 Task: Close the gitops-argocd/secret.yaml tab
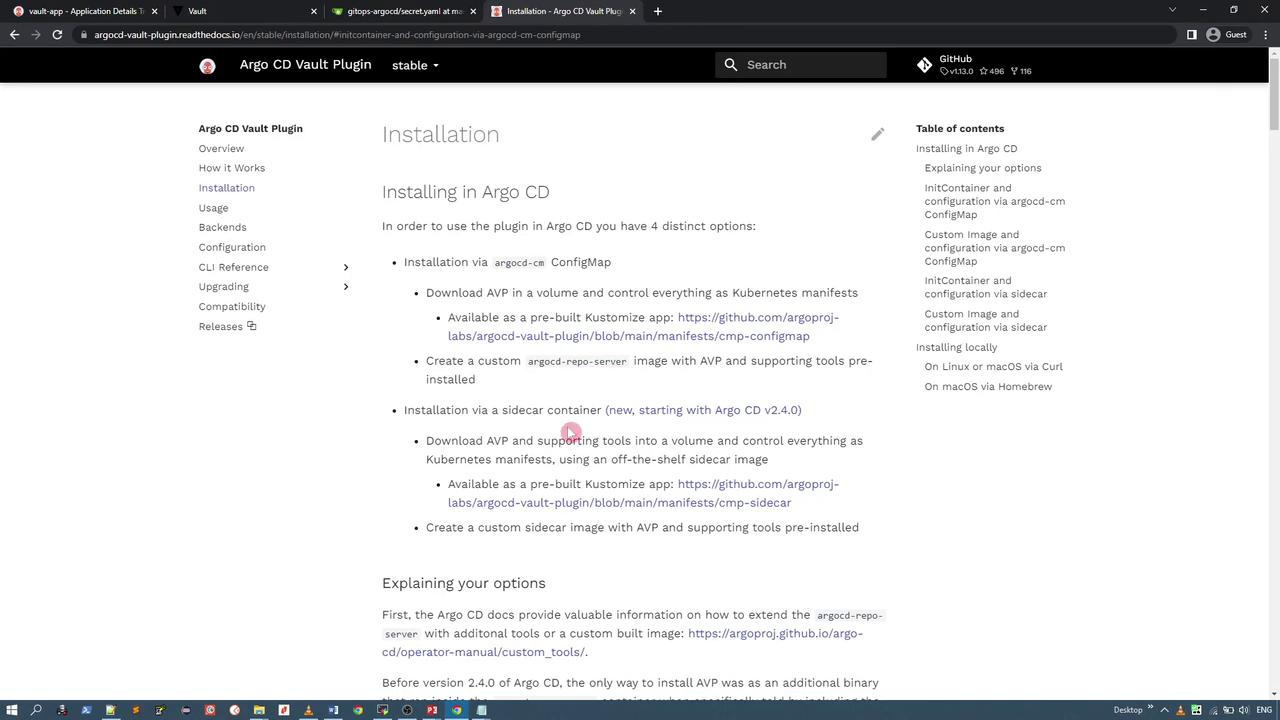coord(473,11)
